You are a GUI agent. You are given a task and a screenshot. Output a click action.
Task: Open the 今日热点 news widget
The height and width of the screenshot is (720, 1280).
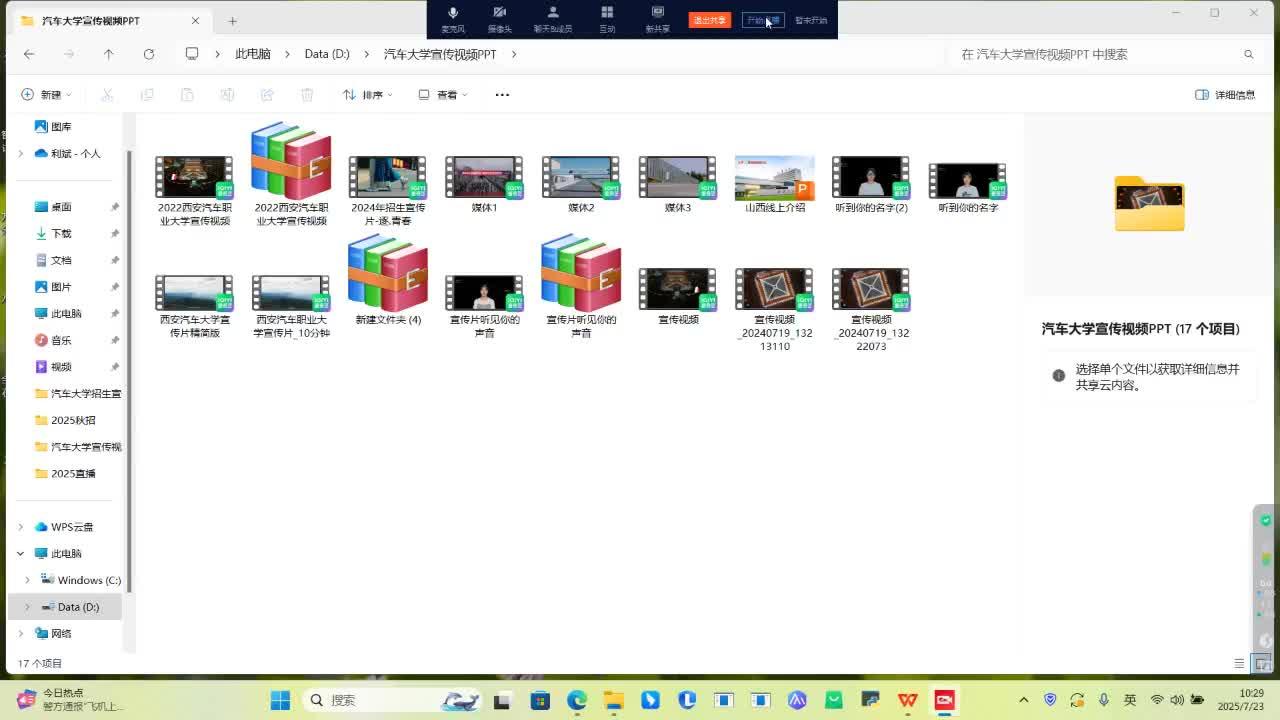pos(70,699)
